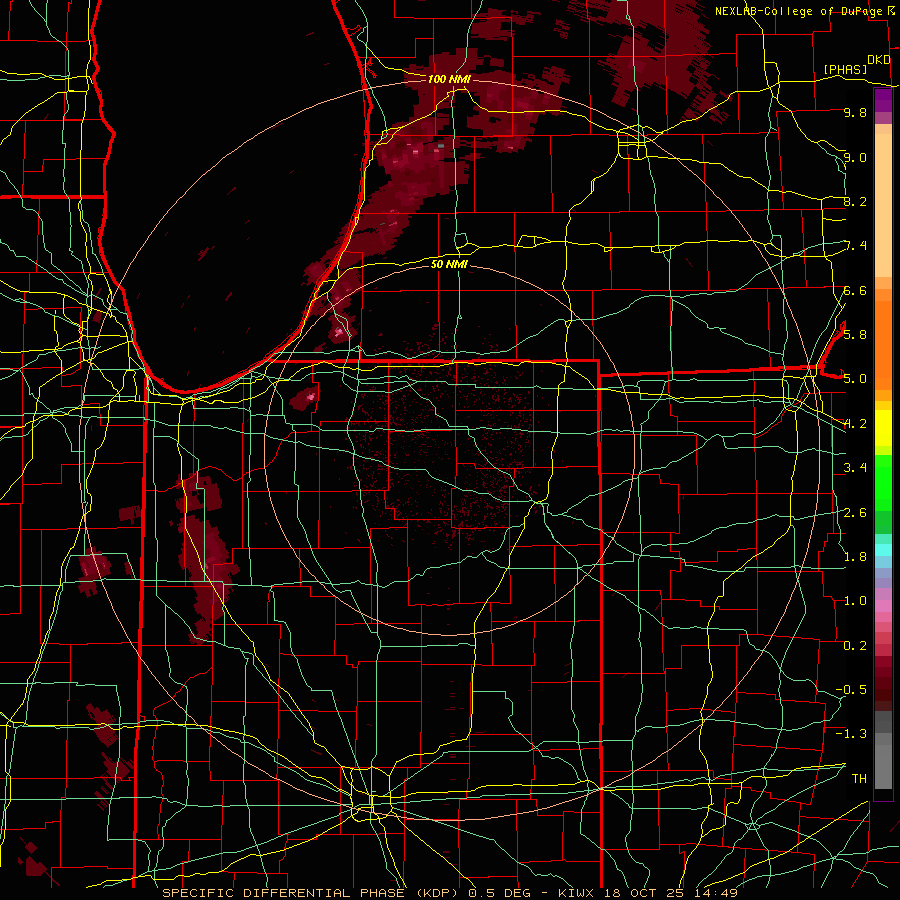Click the 100 NMI range ring label
Screen dimensions: 900x900
click(x=449, y=79)
